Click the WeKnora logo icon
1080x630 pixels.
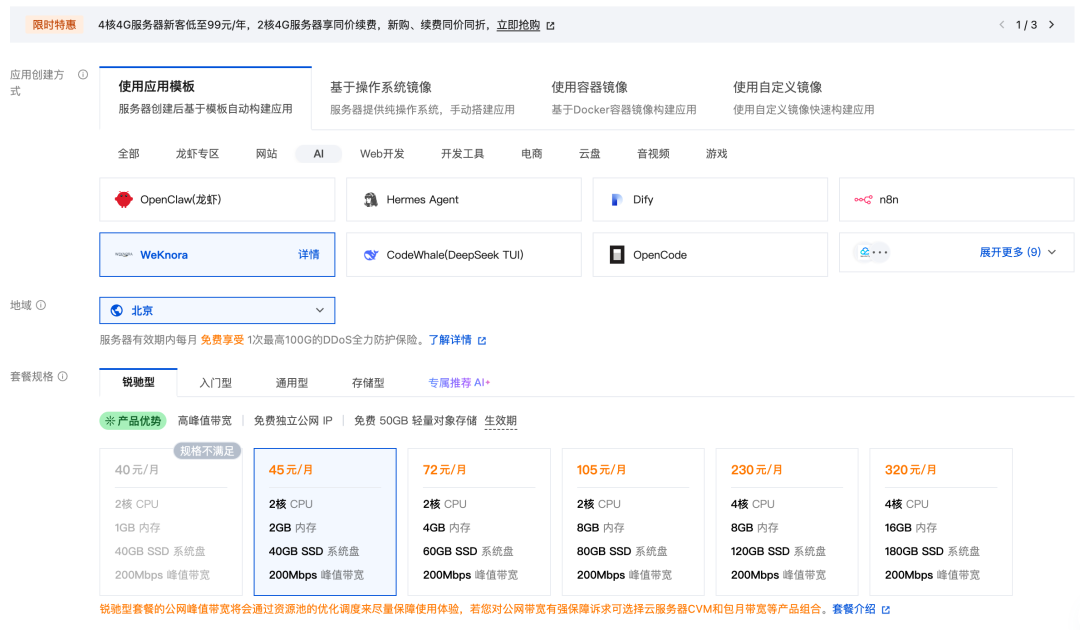tap(124, 255)
